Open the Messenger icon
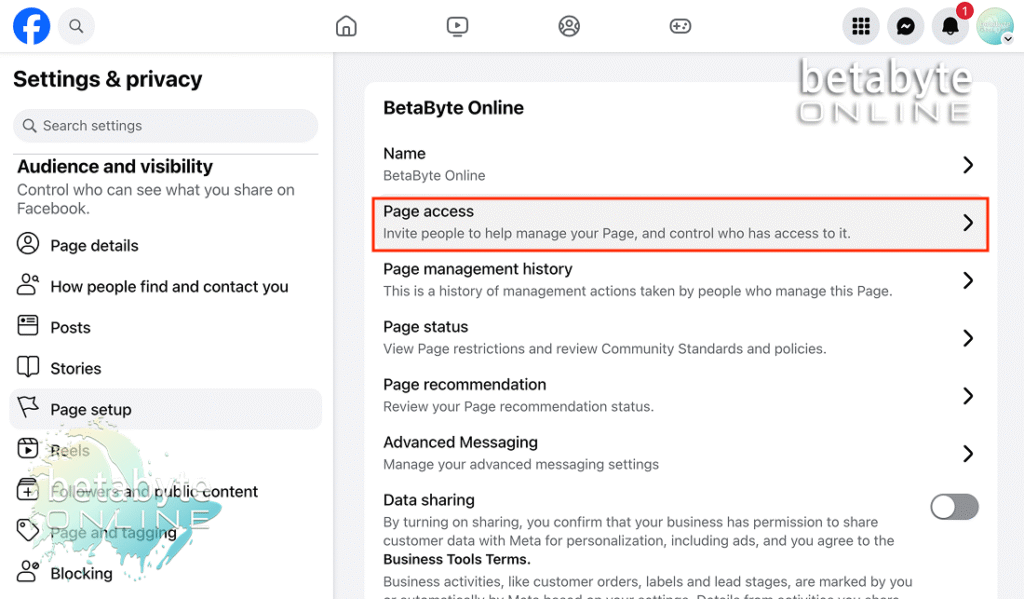 905,27
